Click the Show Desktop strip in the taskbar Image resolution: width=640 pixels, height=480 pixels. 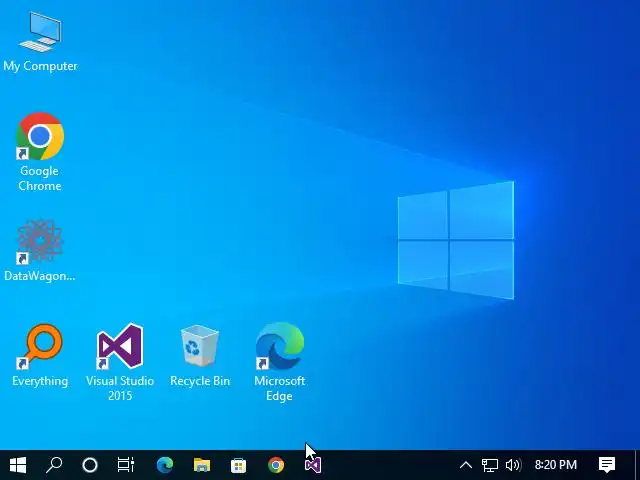(637, 465)
